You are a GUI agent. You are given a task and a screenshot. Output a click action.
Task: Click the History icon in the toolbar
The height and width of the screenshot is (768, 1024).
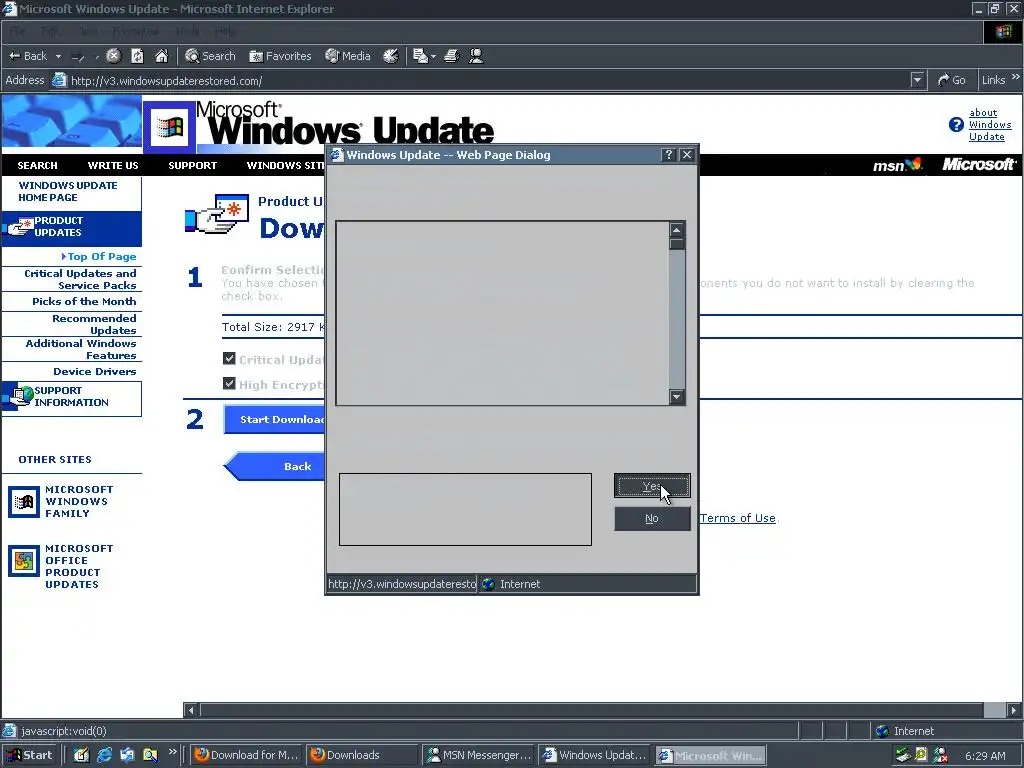point(391,56)
